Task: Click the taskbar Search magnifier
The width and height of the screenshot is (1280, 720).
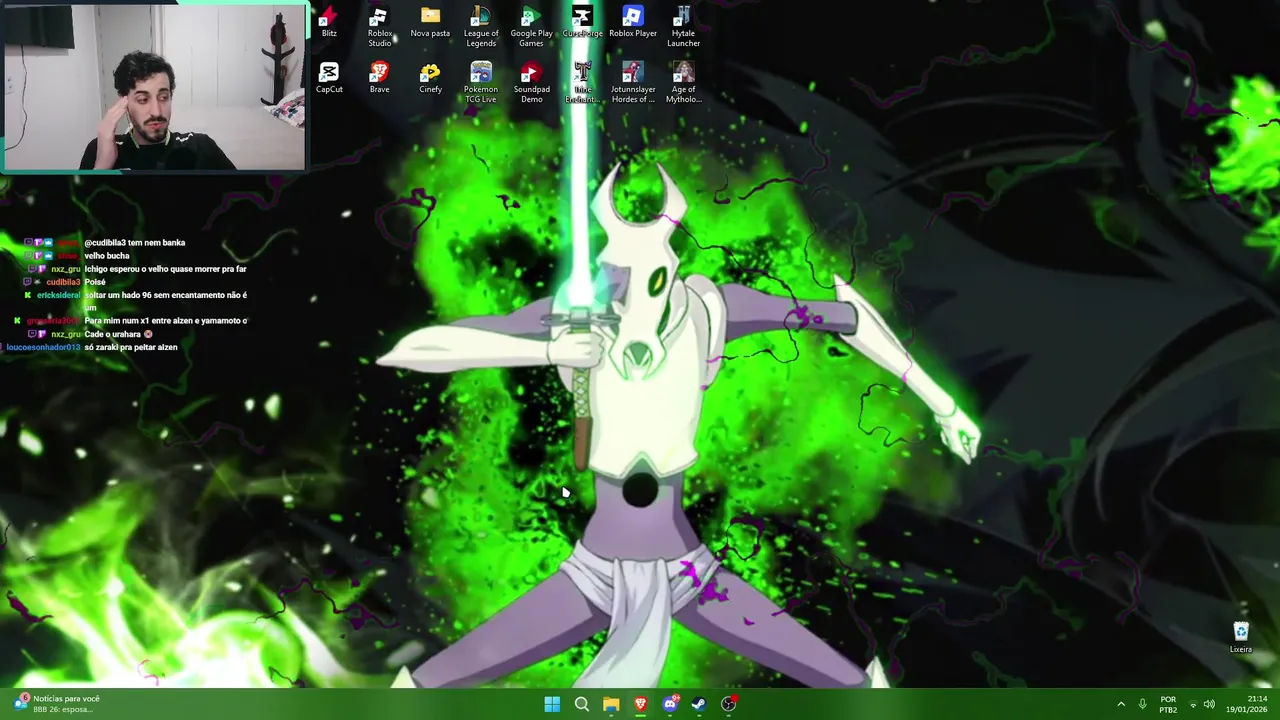Action: (x=581, y=704)
